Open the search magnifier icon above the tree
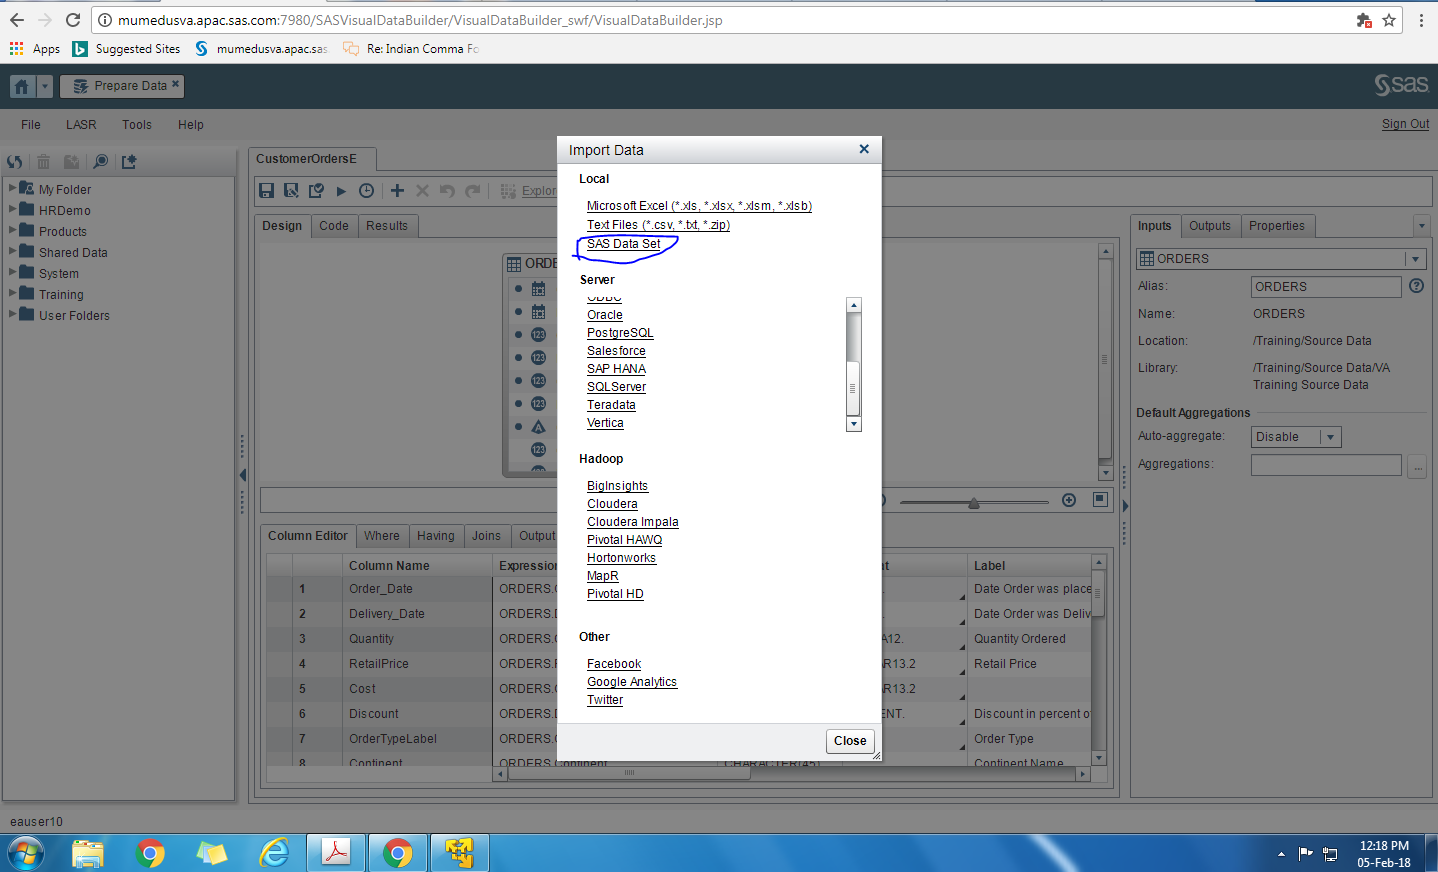The width and height of the screenshot is (1438, 872). [x=100, y=161]
